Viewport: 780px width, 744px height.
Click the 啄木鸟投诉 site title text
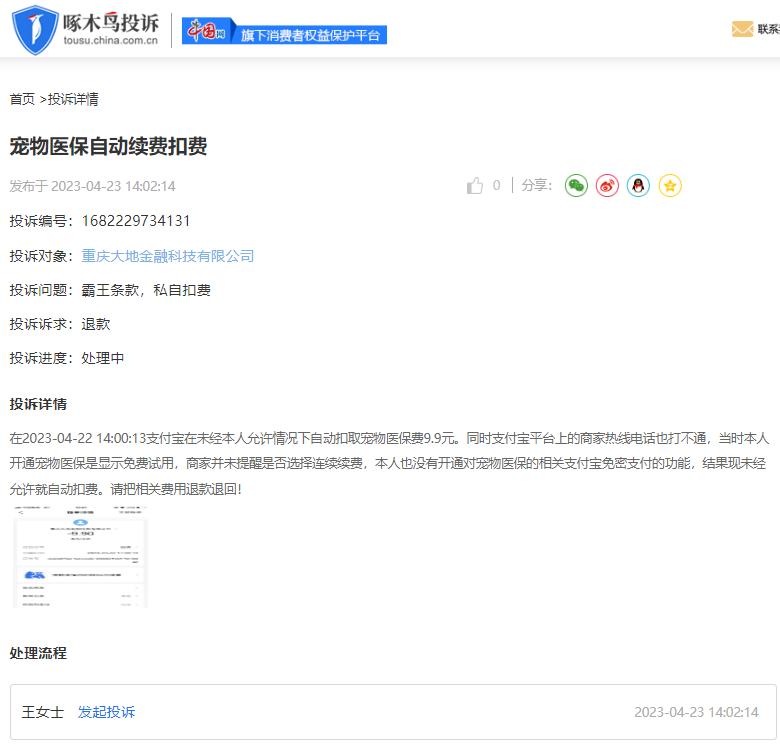(x=110, y=22)
